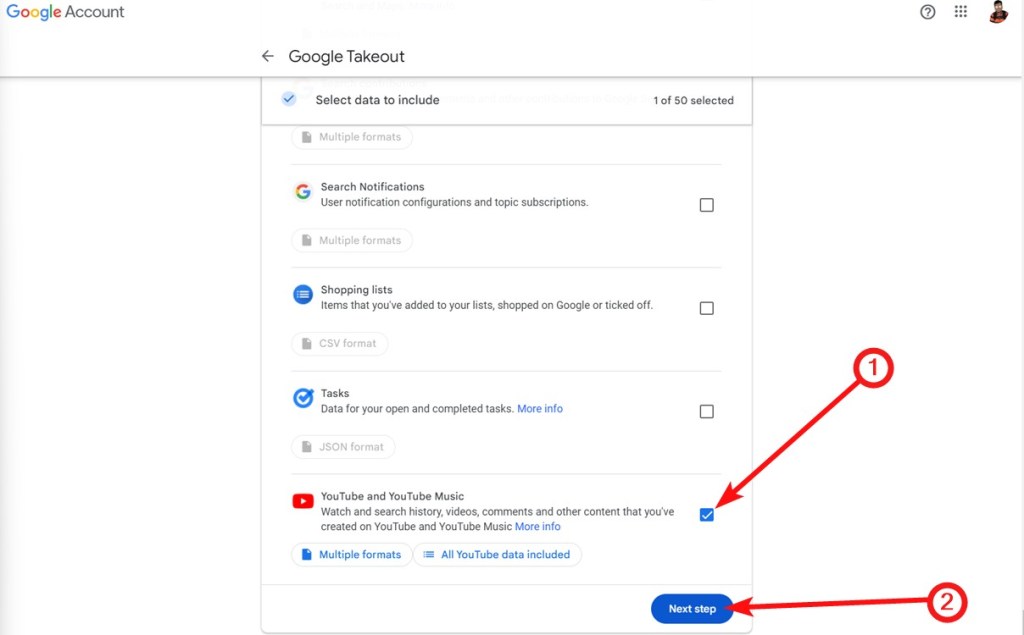Click the Shopping lists description text

[x=487, y=305]
